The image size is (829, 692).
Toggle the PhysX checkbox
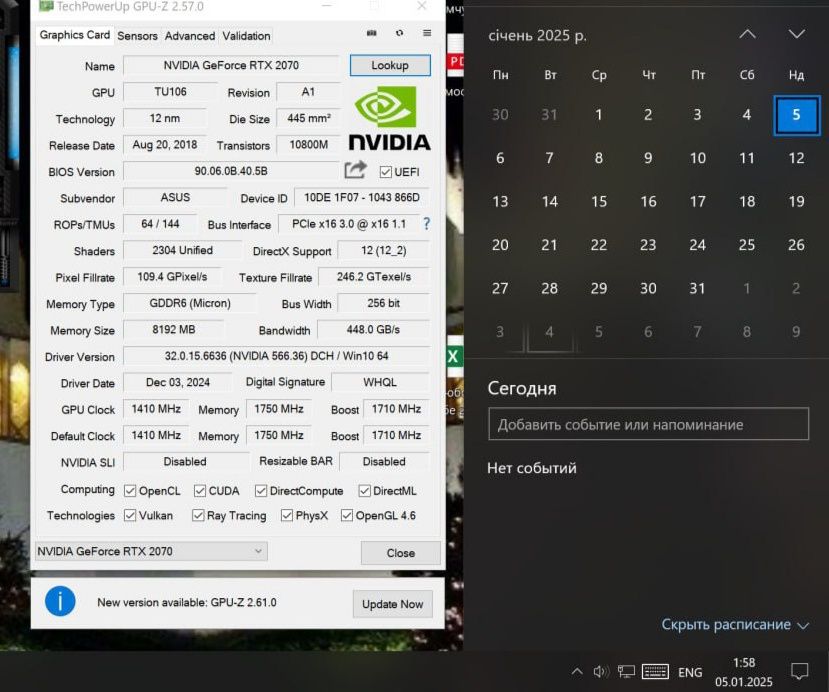287,515
